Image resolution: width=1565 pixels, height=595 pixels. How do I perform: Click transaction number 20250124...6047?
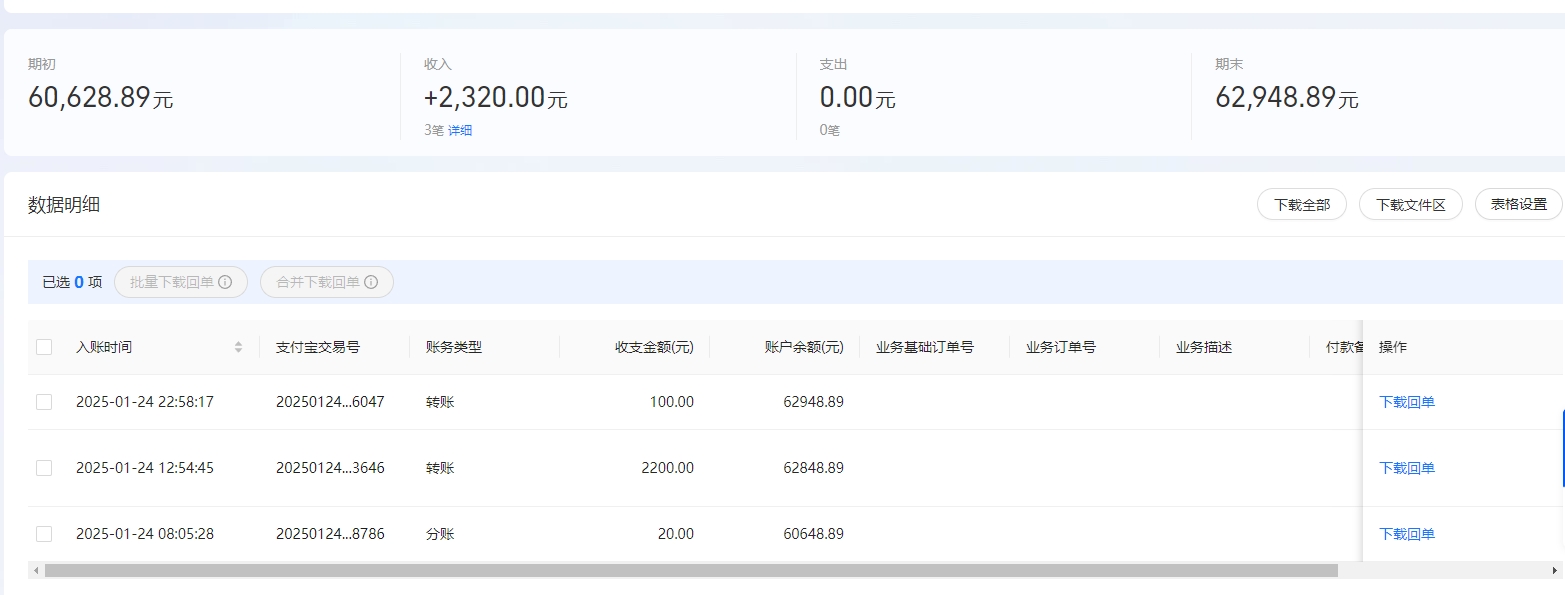click(x=330, y=402)
